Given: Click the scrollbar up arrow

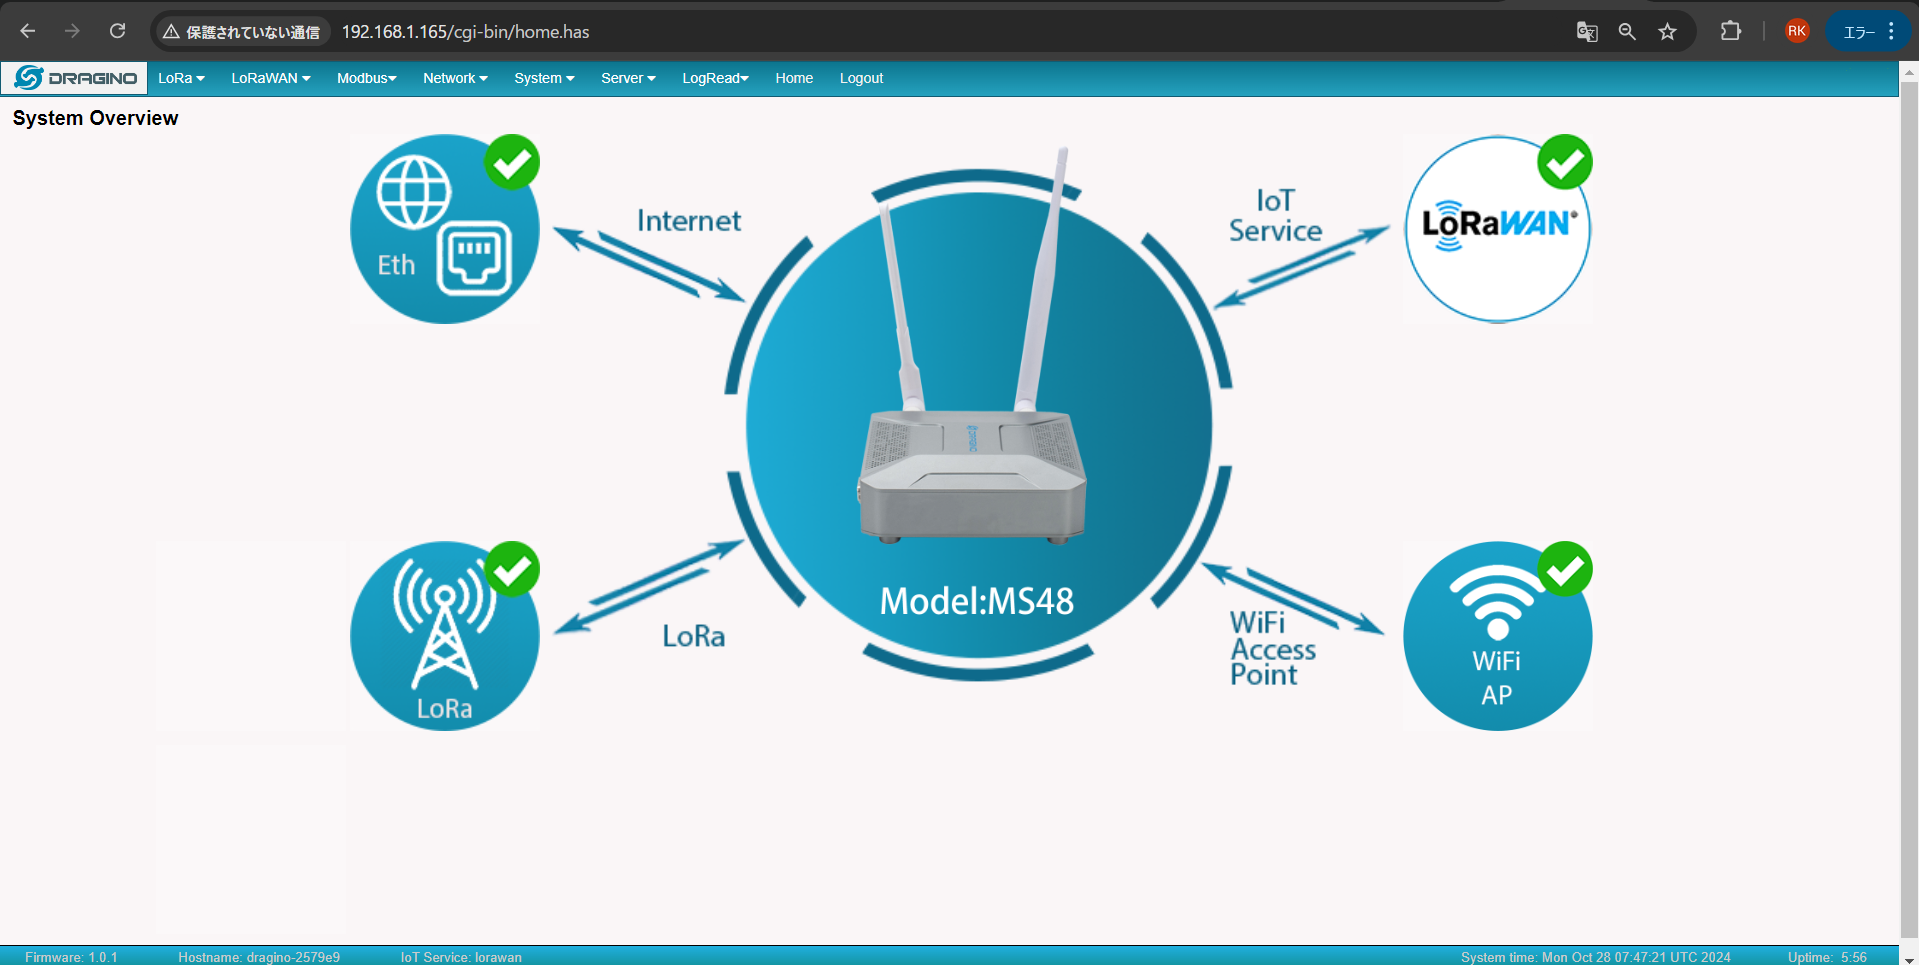Looking at the screenshot, I should (x=1909, y=72).
